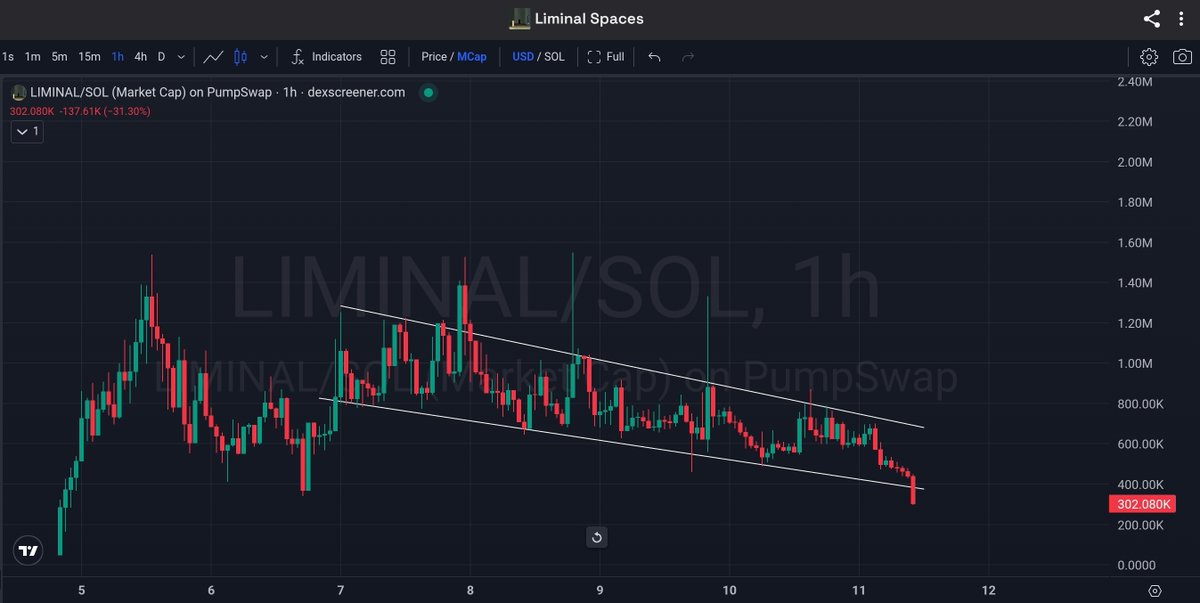The height and width of the screenshot is (603, 1200).
Task: Reset chart view with circular arrow button
Action: pos(596,538)
